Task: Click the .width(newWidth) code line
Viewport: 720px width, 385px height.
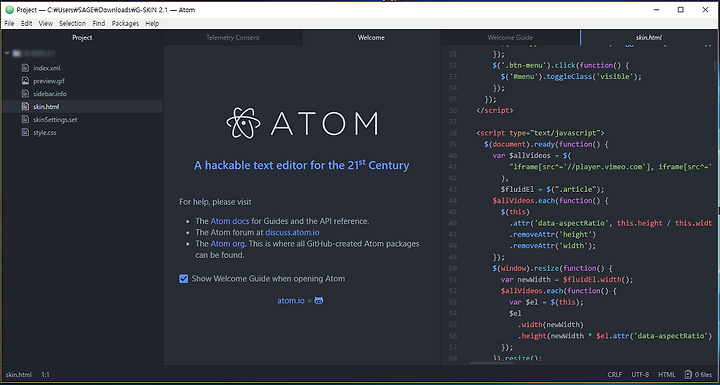Action: tap(550, 324)
